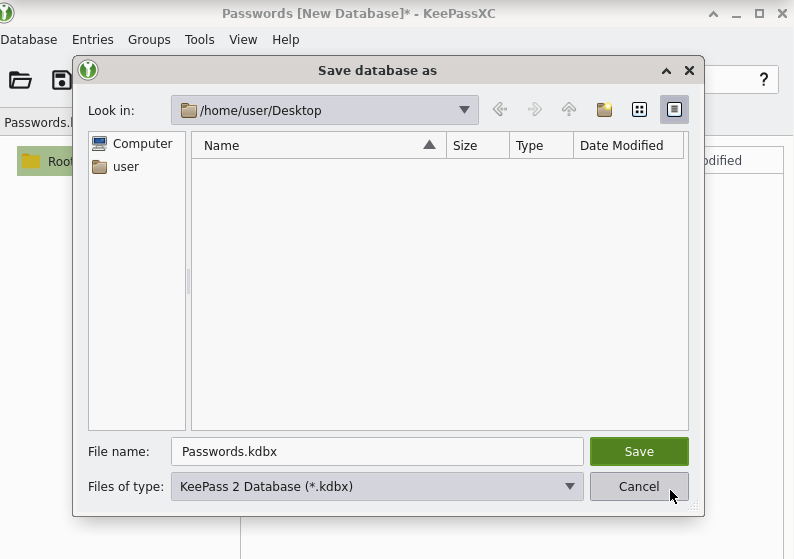Sort by the Date Modified column
This screenshot has height=559, width=794.
[621, 145]
